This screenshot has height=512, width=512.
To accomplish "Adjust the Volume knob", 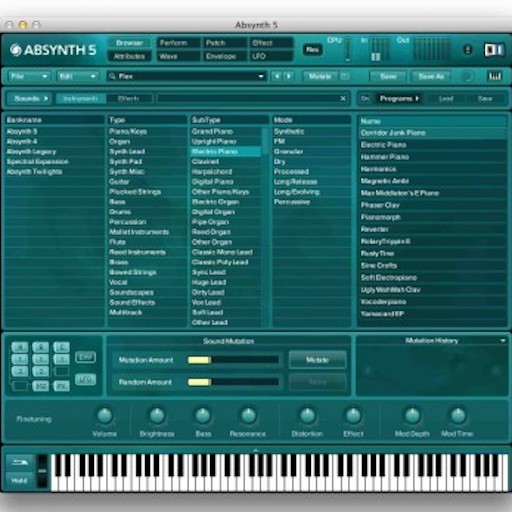I will (x=105, y=416).
